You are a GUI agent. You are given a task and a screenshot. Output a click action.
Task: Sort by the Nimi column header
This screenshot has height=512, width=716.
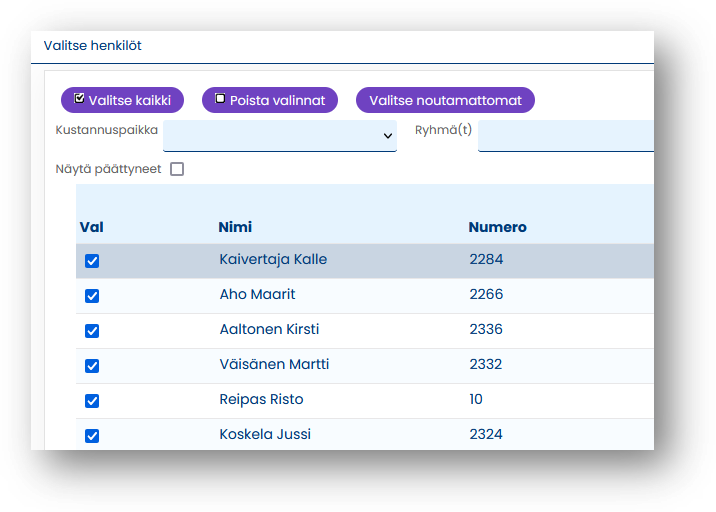tap(235, 227)
